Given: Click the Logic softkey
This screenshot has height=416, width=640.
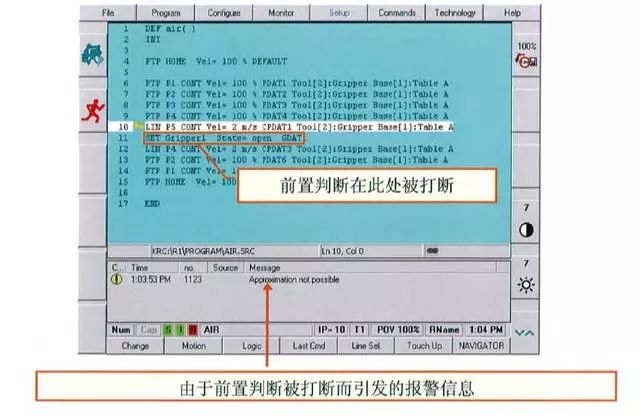Looking at the screenshot, I should (251, 346).
